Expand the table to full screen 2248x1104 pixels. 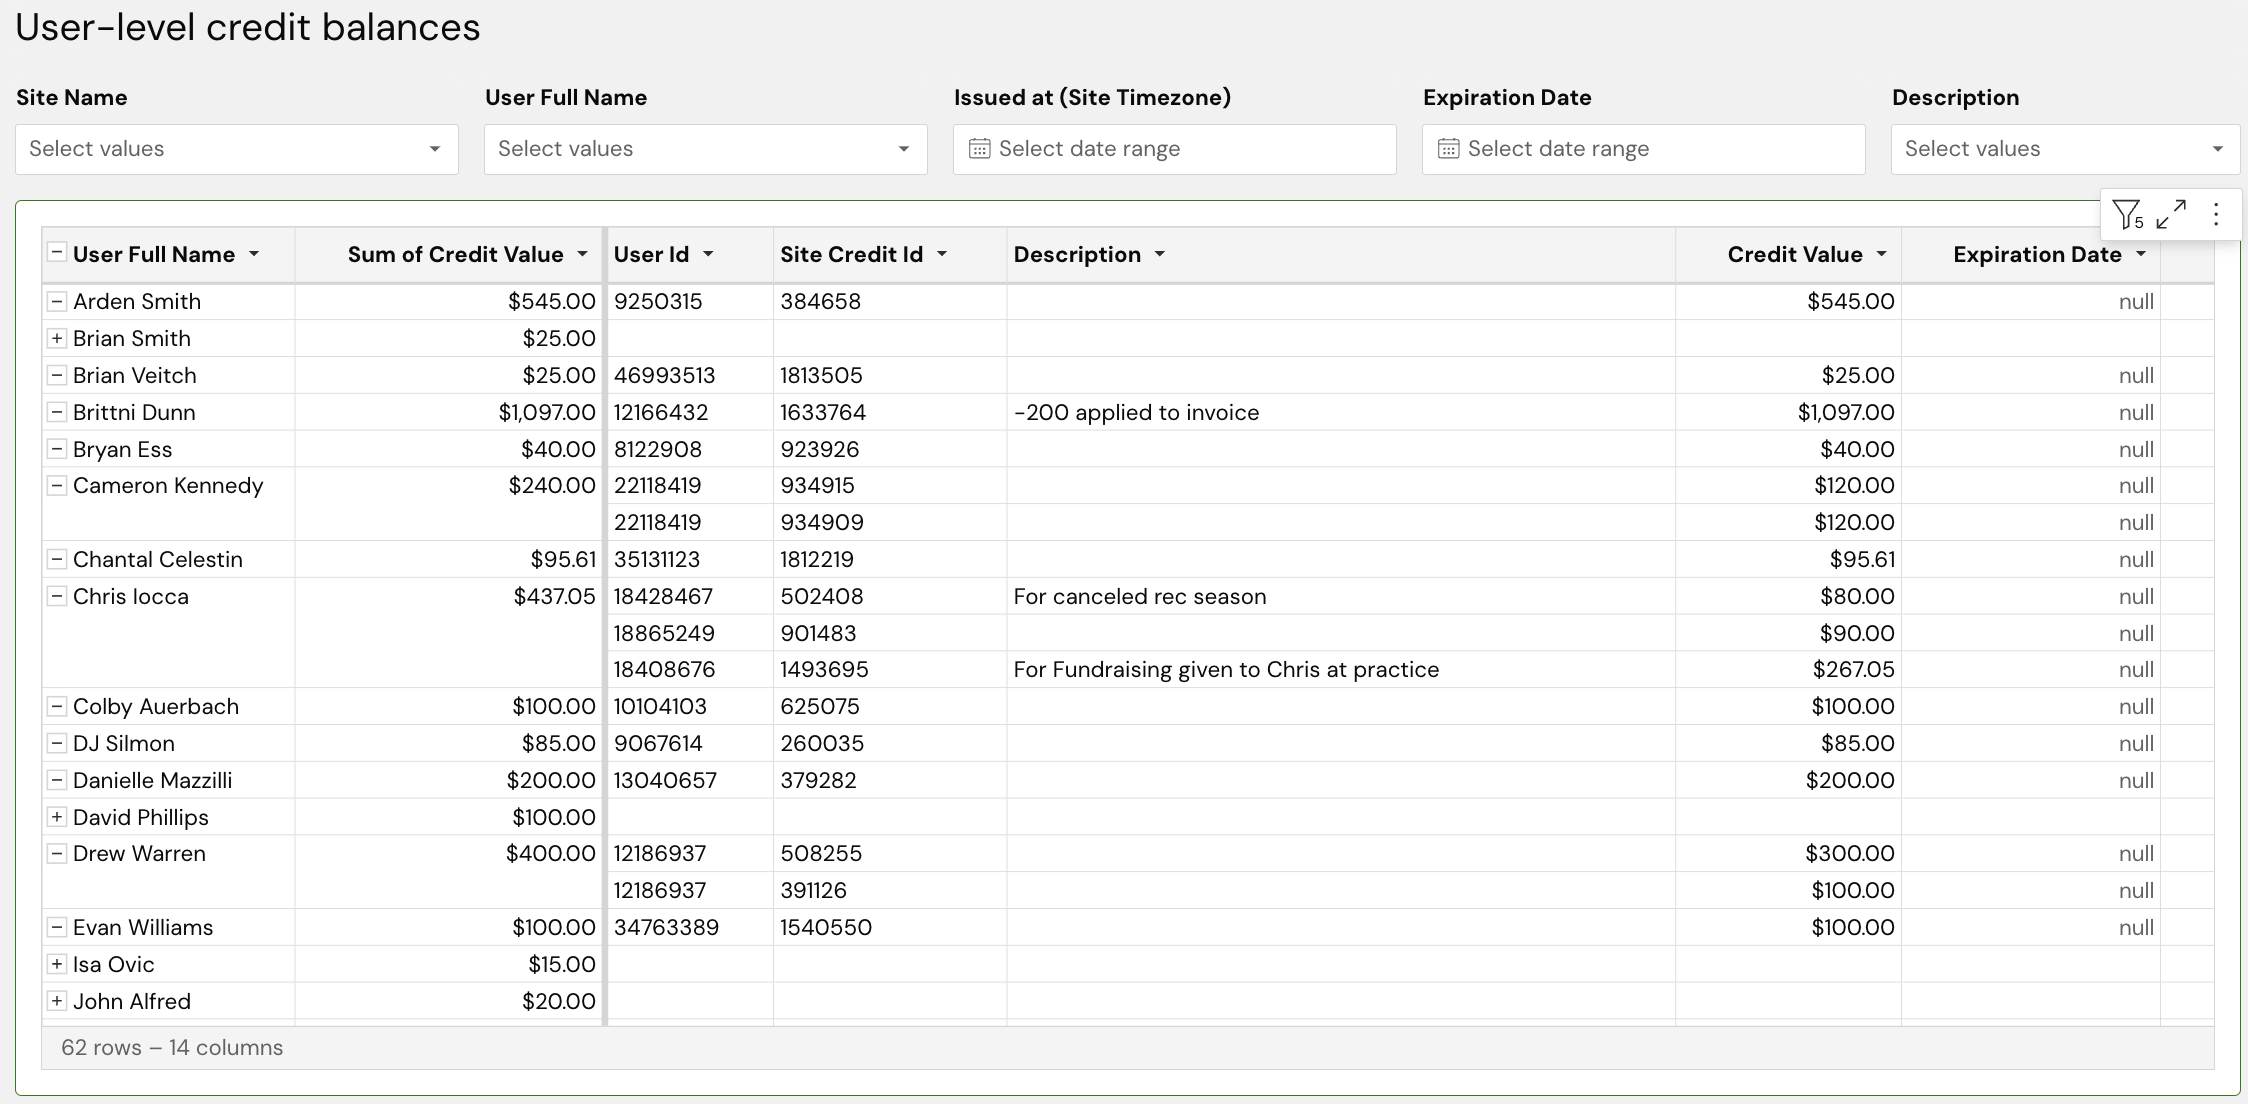2171,214
